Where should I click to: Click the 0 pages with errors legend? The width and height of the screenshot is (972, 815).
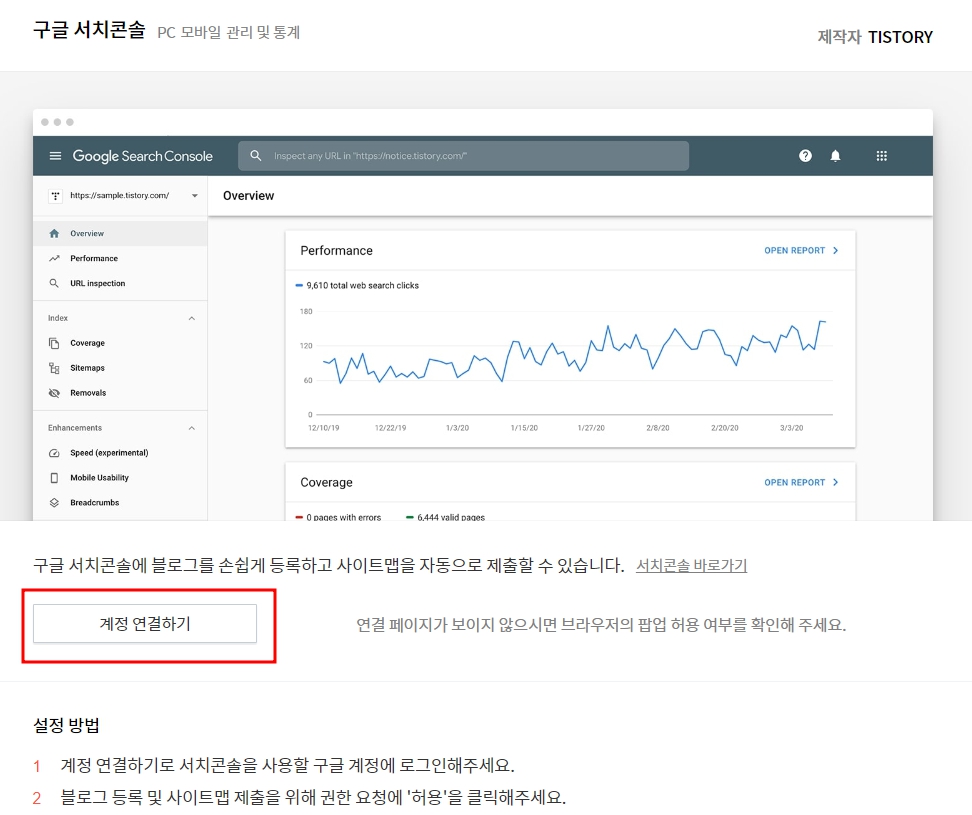click(x=338, y=517)
